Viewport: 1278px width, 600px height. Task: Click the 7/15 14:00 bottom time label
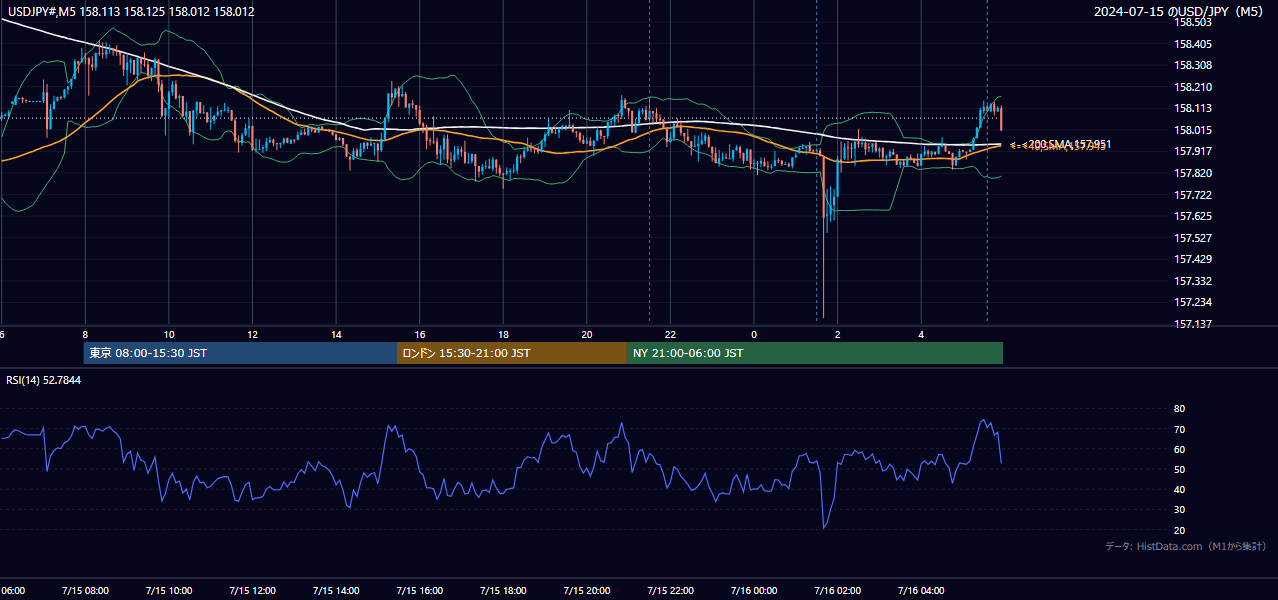click(x=336, y=591)
